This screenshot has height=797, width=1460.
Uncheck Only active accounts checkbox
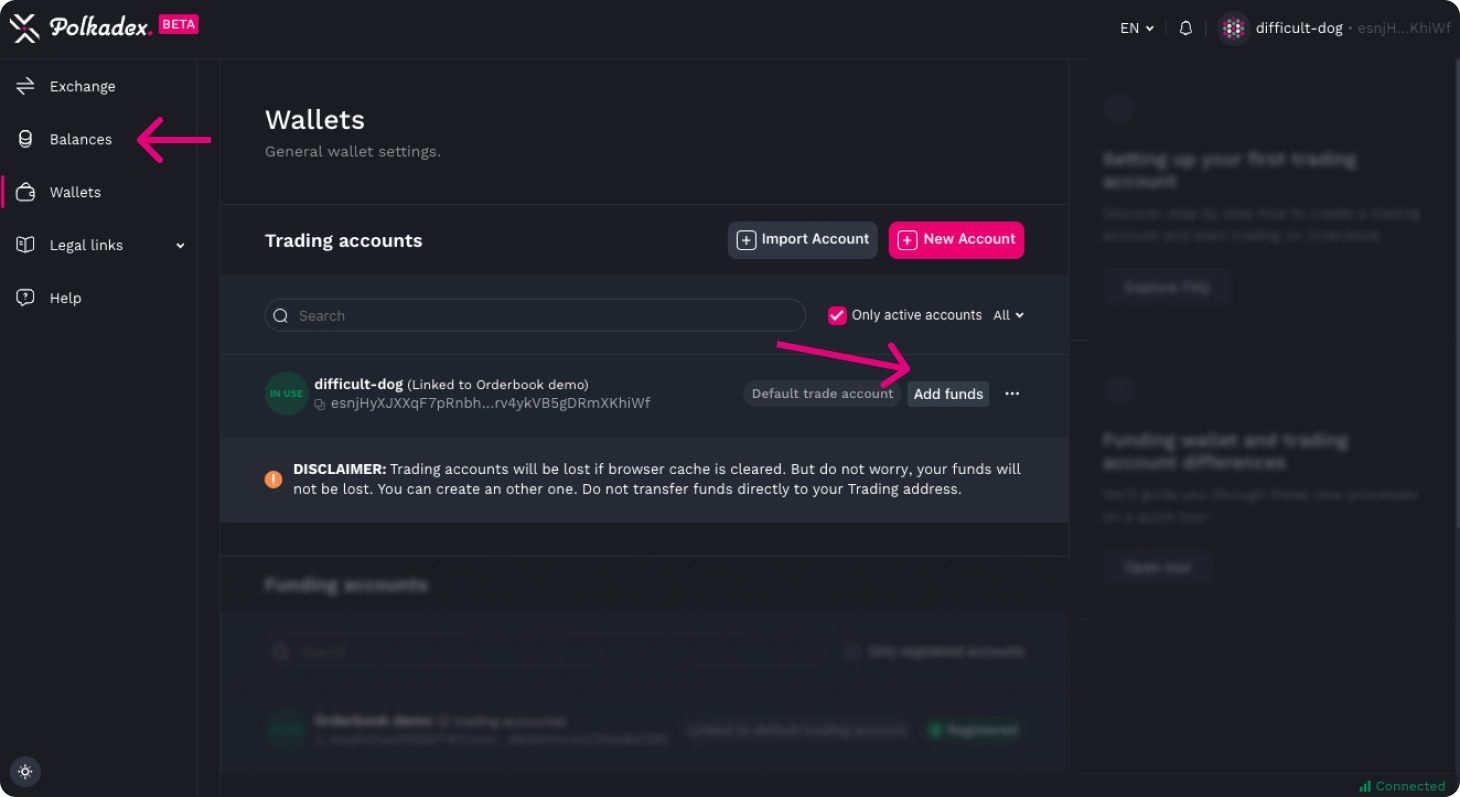[837, 316]
